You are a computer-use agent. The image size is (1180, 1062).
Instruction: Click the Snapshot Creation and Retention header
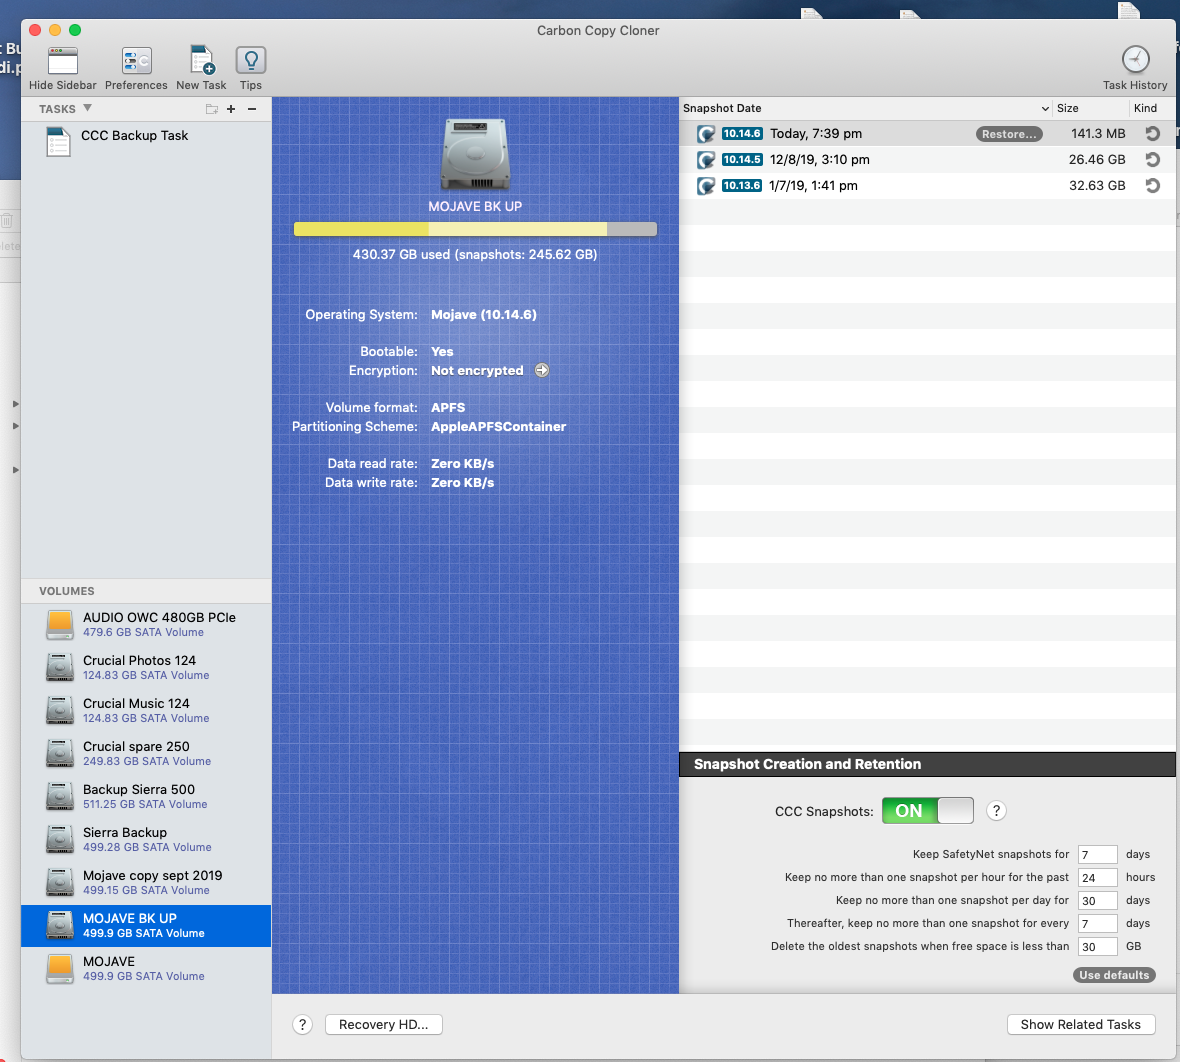point(927,764)
